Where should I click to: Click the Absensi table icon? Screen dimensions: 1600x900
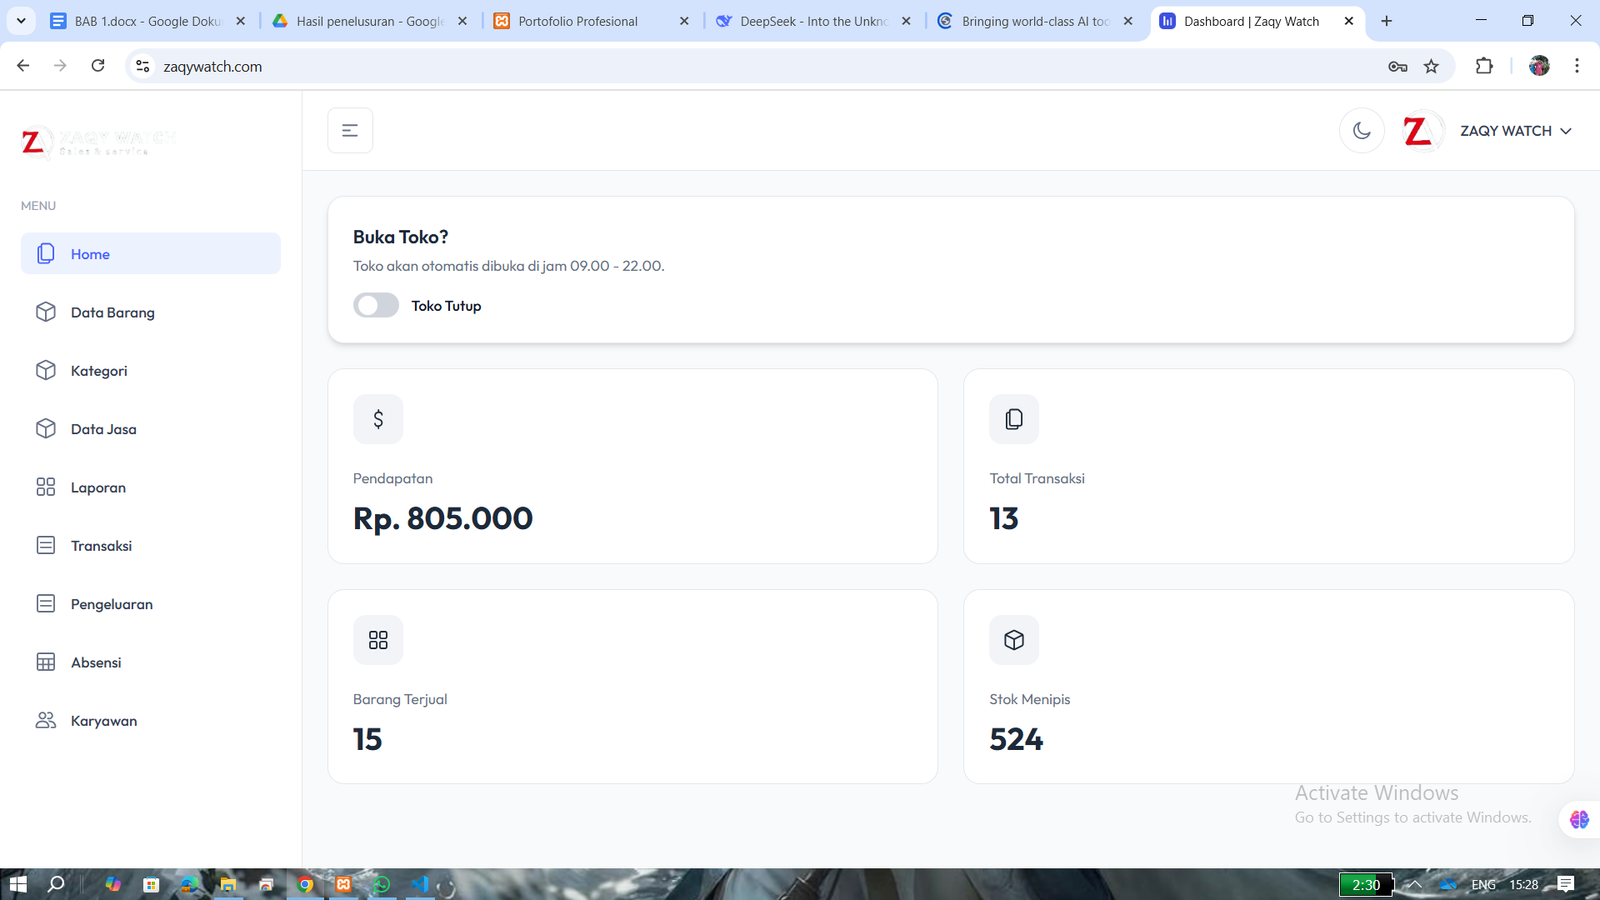(46, 663)
